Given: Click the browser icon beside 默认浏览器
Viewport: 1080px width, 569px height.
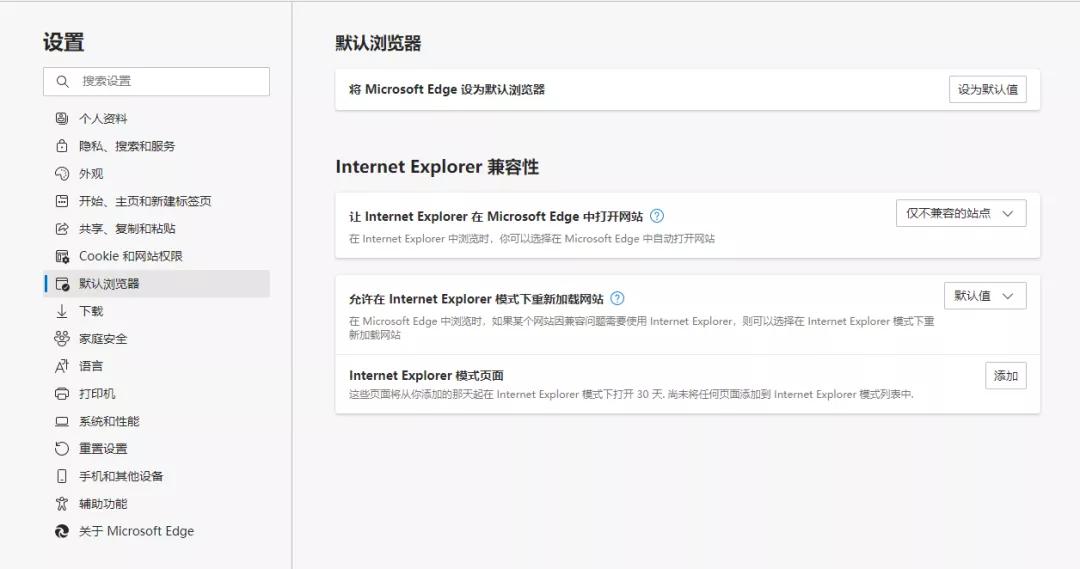Looking at the screenshot, I should pyautogui.click(x=62, y=284).
